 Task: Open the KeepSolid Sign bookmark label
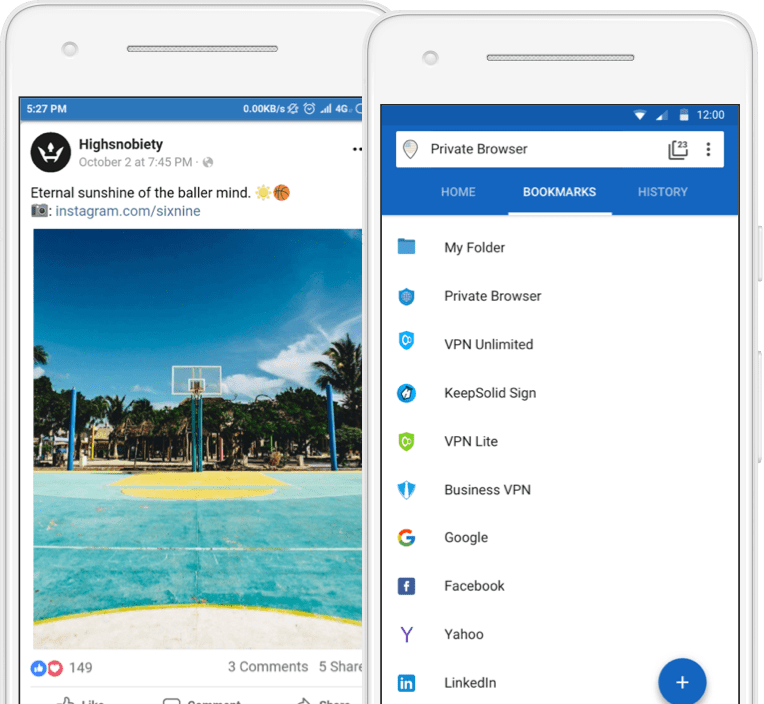click(x=490, y=393)
